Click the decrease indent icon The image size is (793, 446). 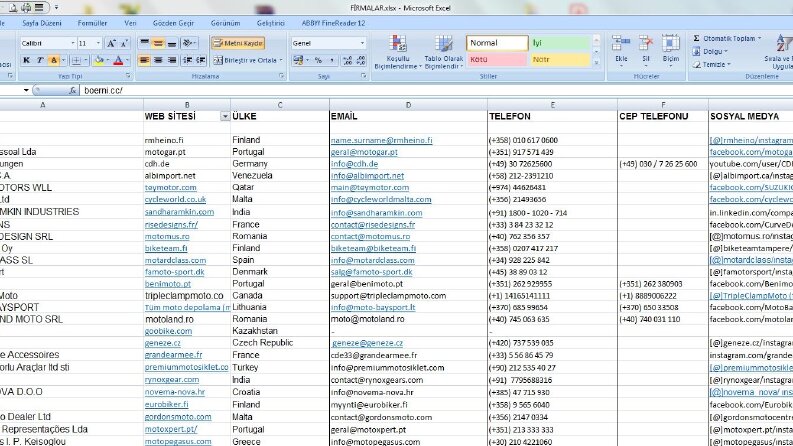(x=188, y=60)
